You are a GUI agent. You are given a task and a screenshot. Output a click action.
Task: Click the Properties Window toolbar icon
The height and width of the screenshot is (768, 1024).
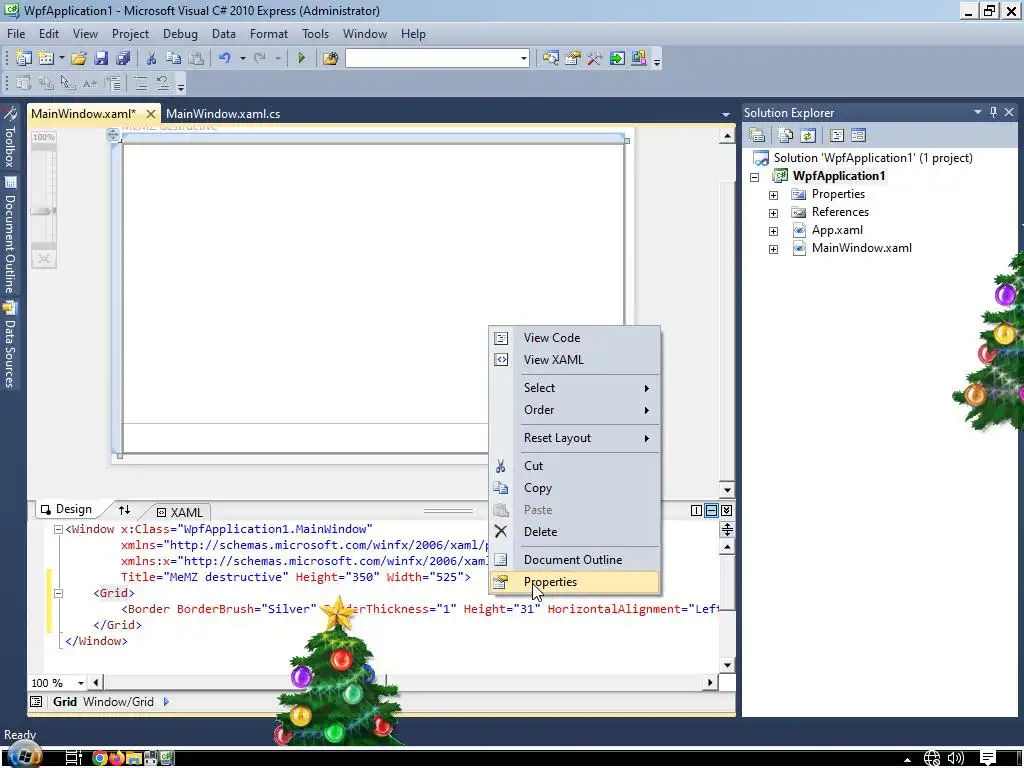pyautogui.click(x=573, y=59)
